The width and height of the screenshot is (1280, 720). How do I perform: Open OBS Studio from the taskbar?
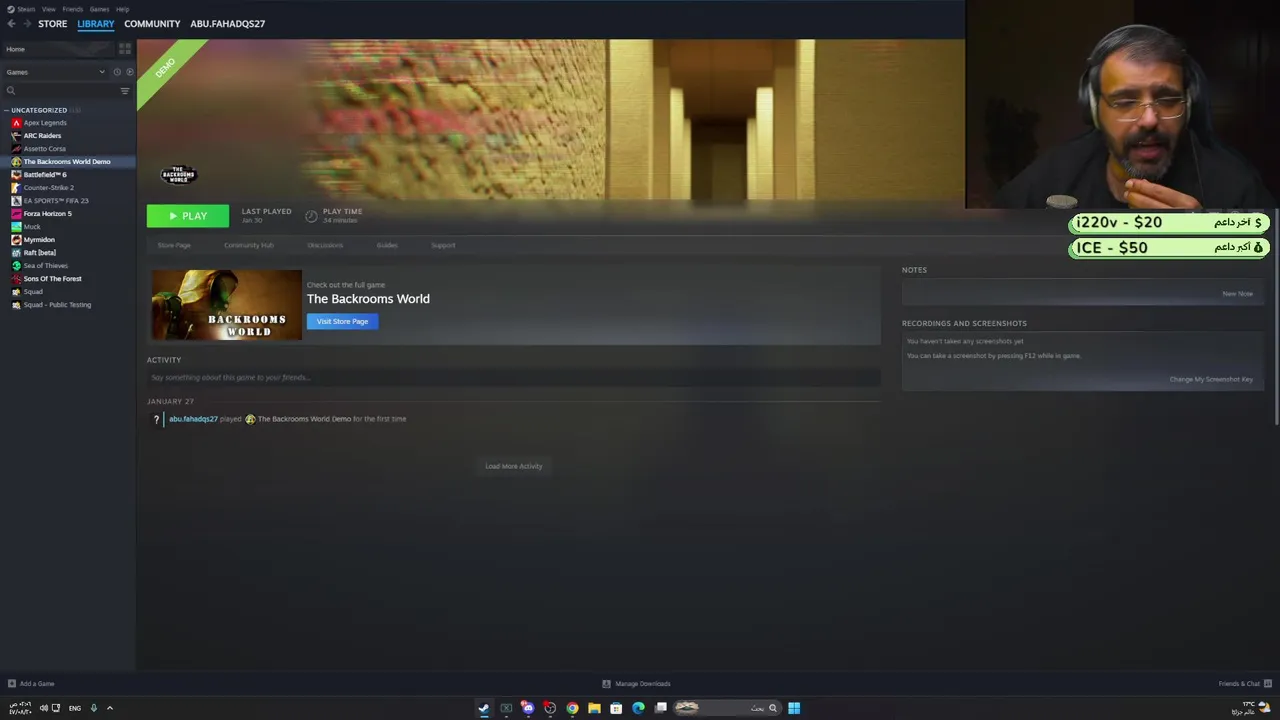click(550, 708)
